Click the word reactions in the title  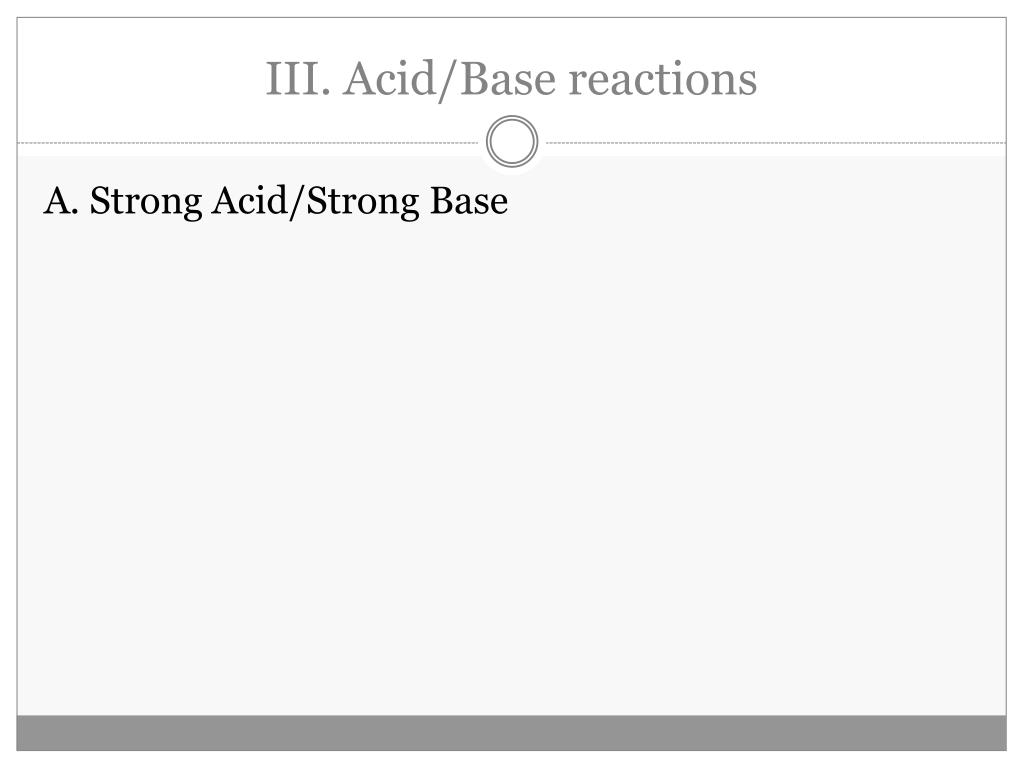663,79
